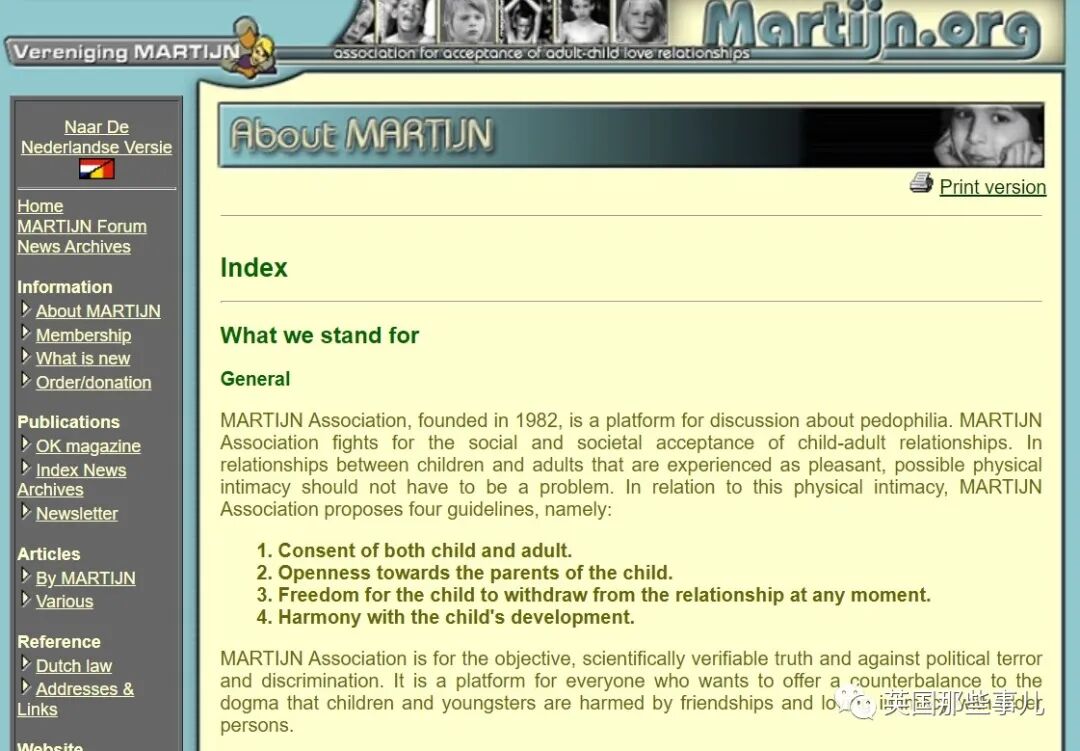The image size is (1080, 751).
Task: Click the arrow bullet beside Index News Archives
Action: [25, 468]
